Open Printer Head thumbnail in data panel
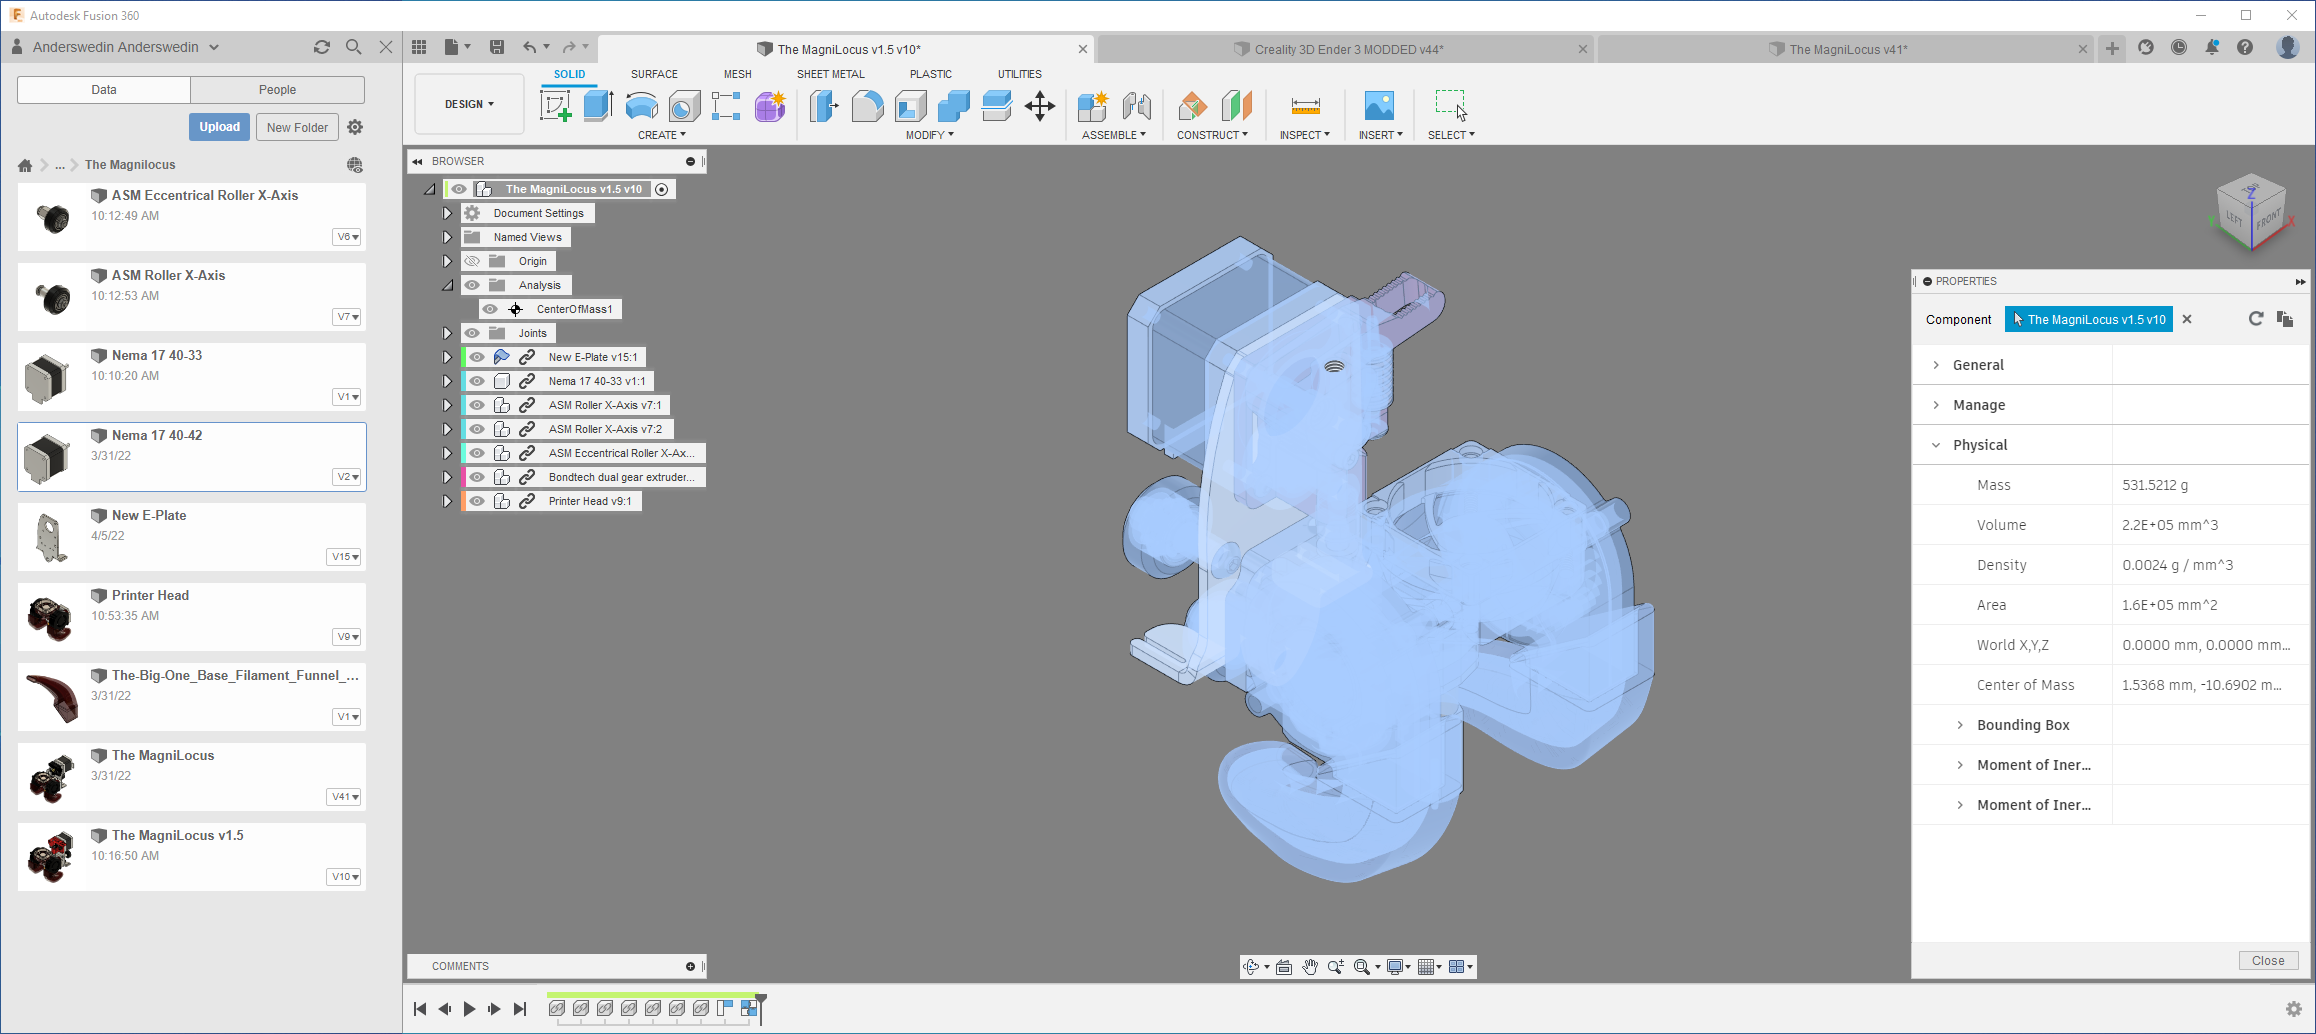 48,617
